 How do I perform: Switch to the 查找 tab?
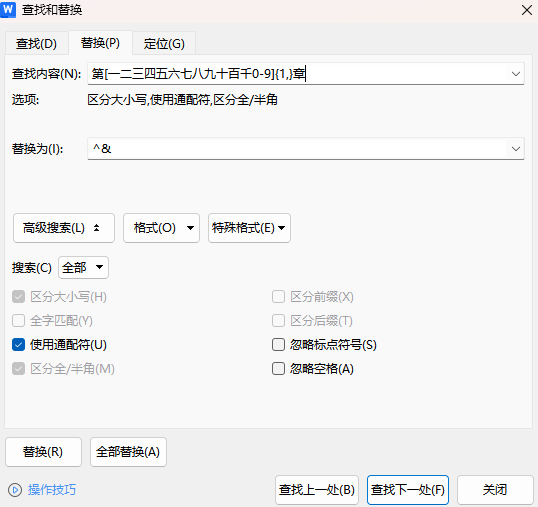(36, 44)
